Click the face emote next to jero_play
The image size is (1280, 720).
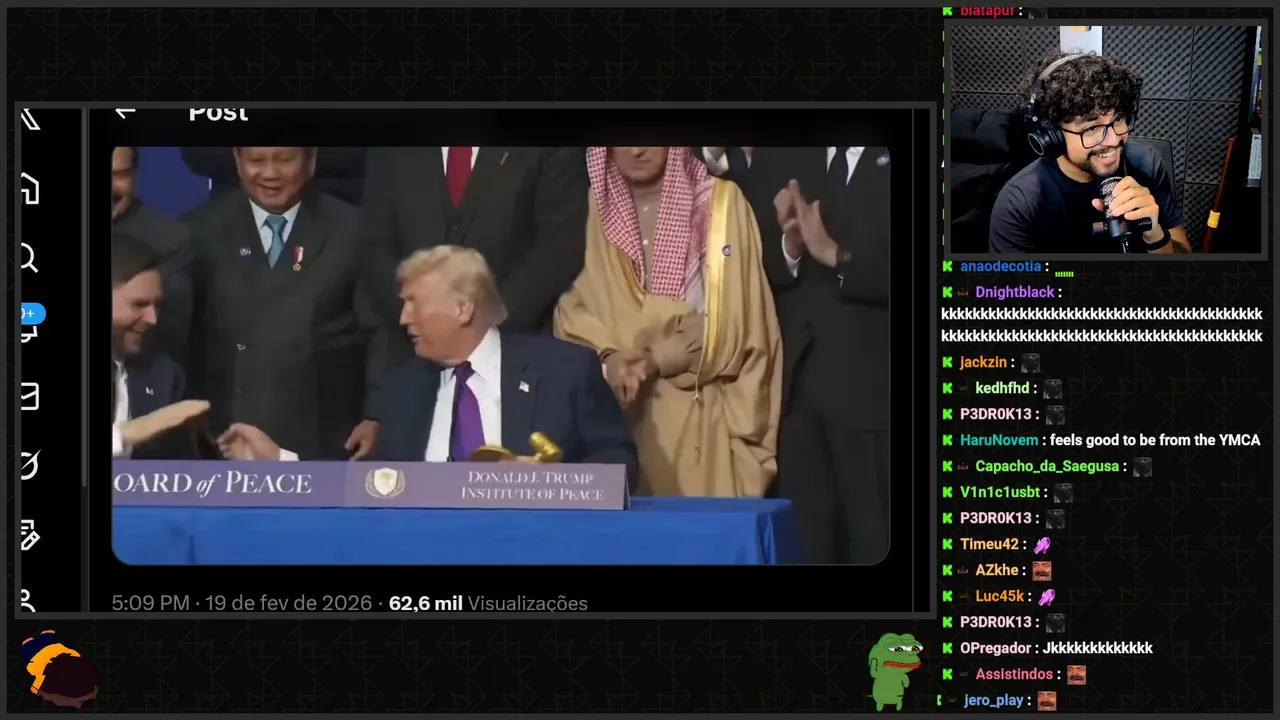[x=1046, y=701]
